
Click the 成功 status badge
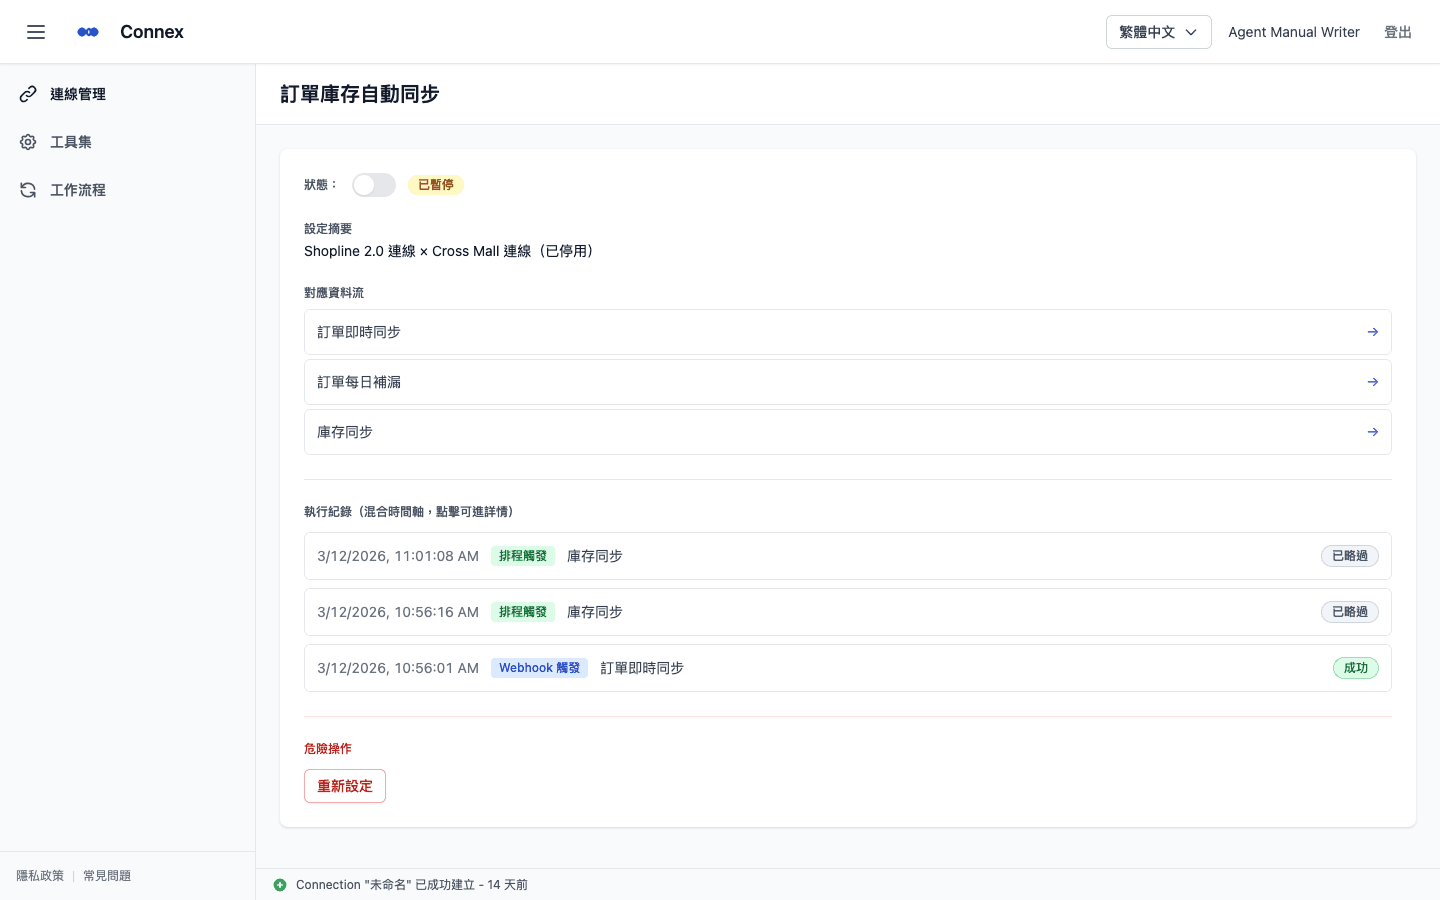[x=1356, y=668]
